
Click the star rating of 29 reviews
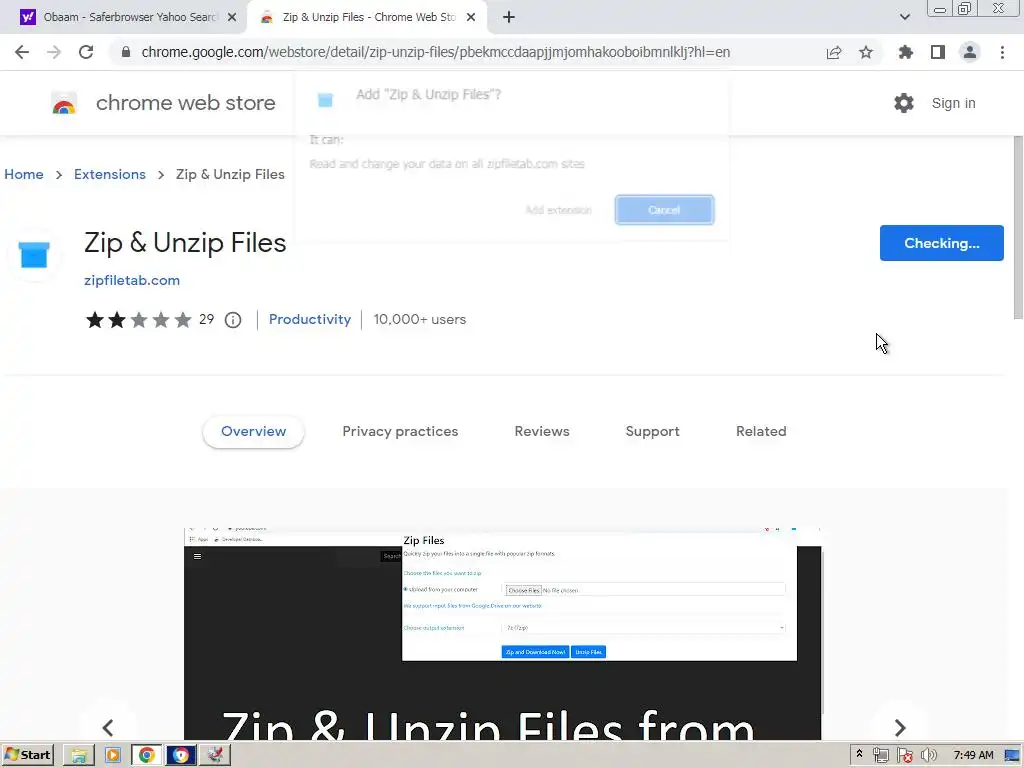coord(138,320)
